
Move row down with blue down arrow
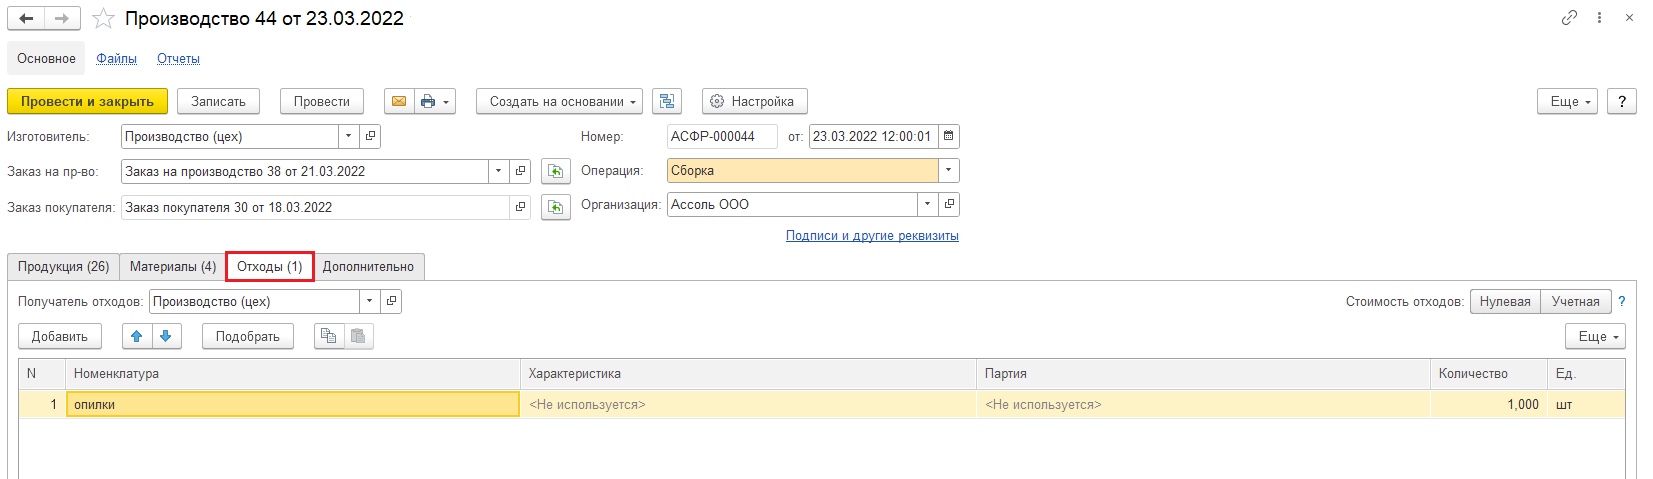coord(166,336)
